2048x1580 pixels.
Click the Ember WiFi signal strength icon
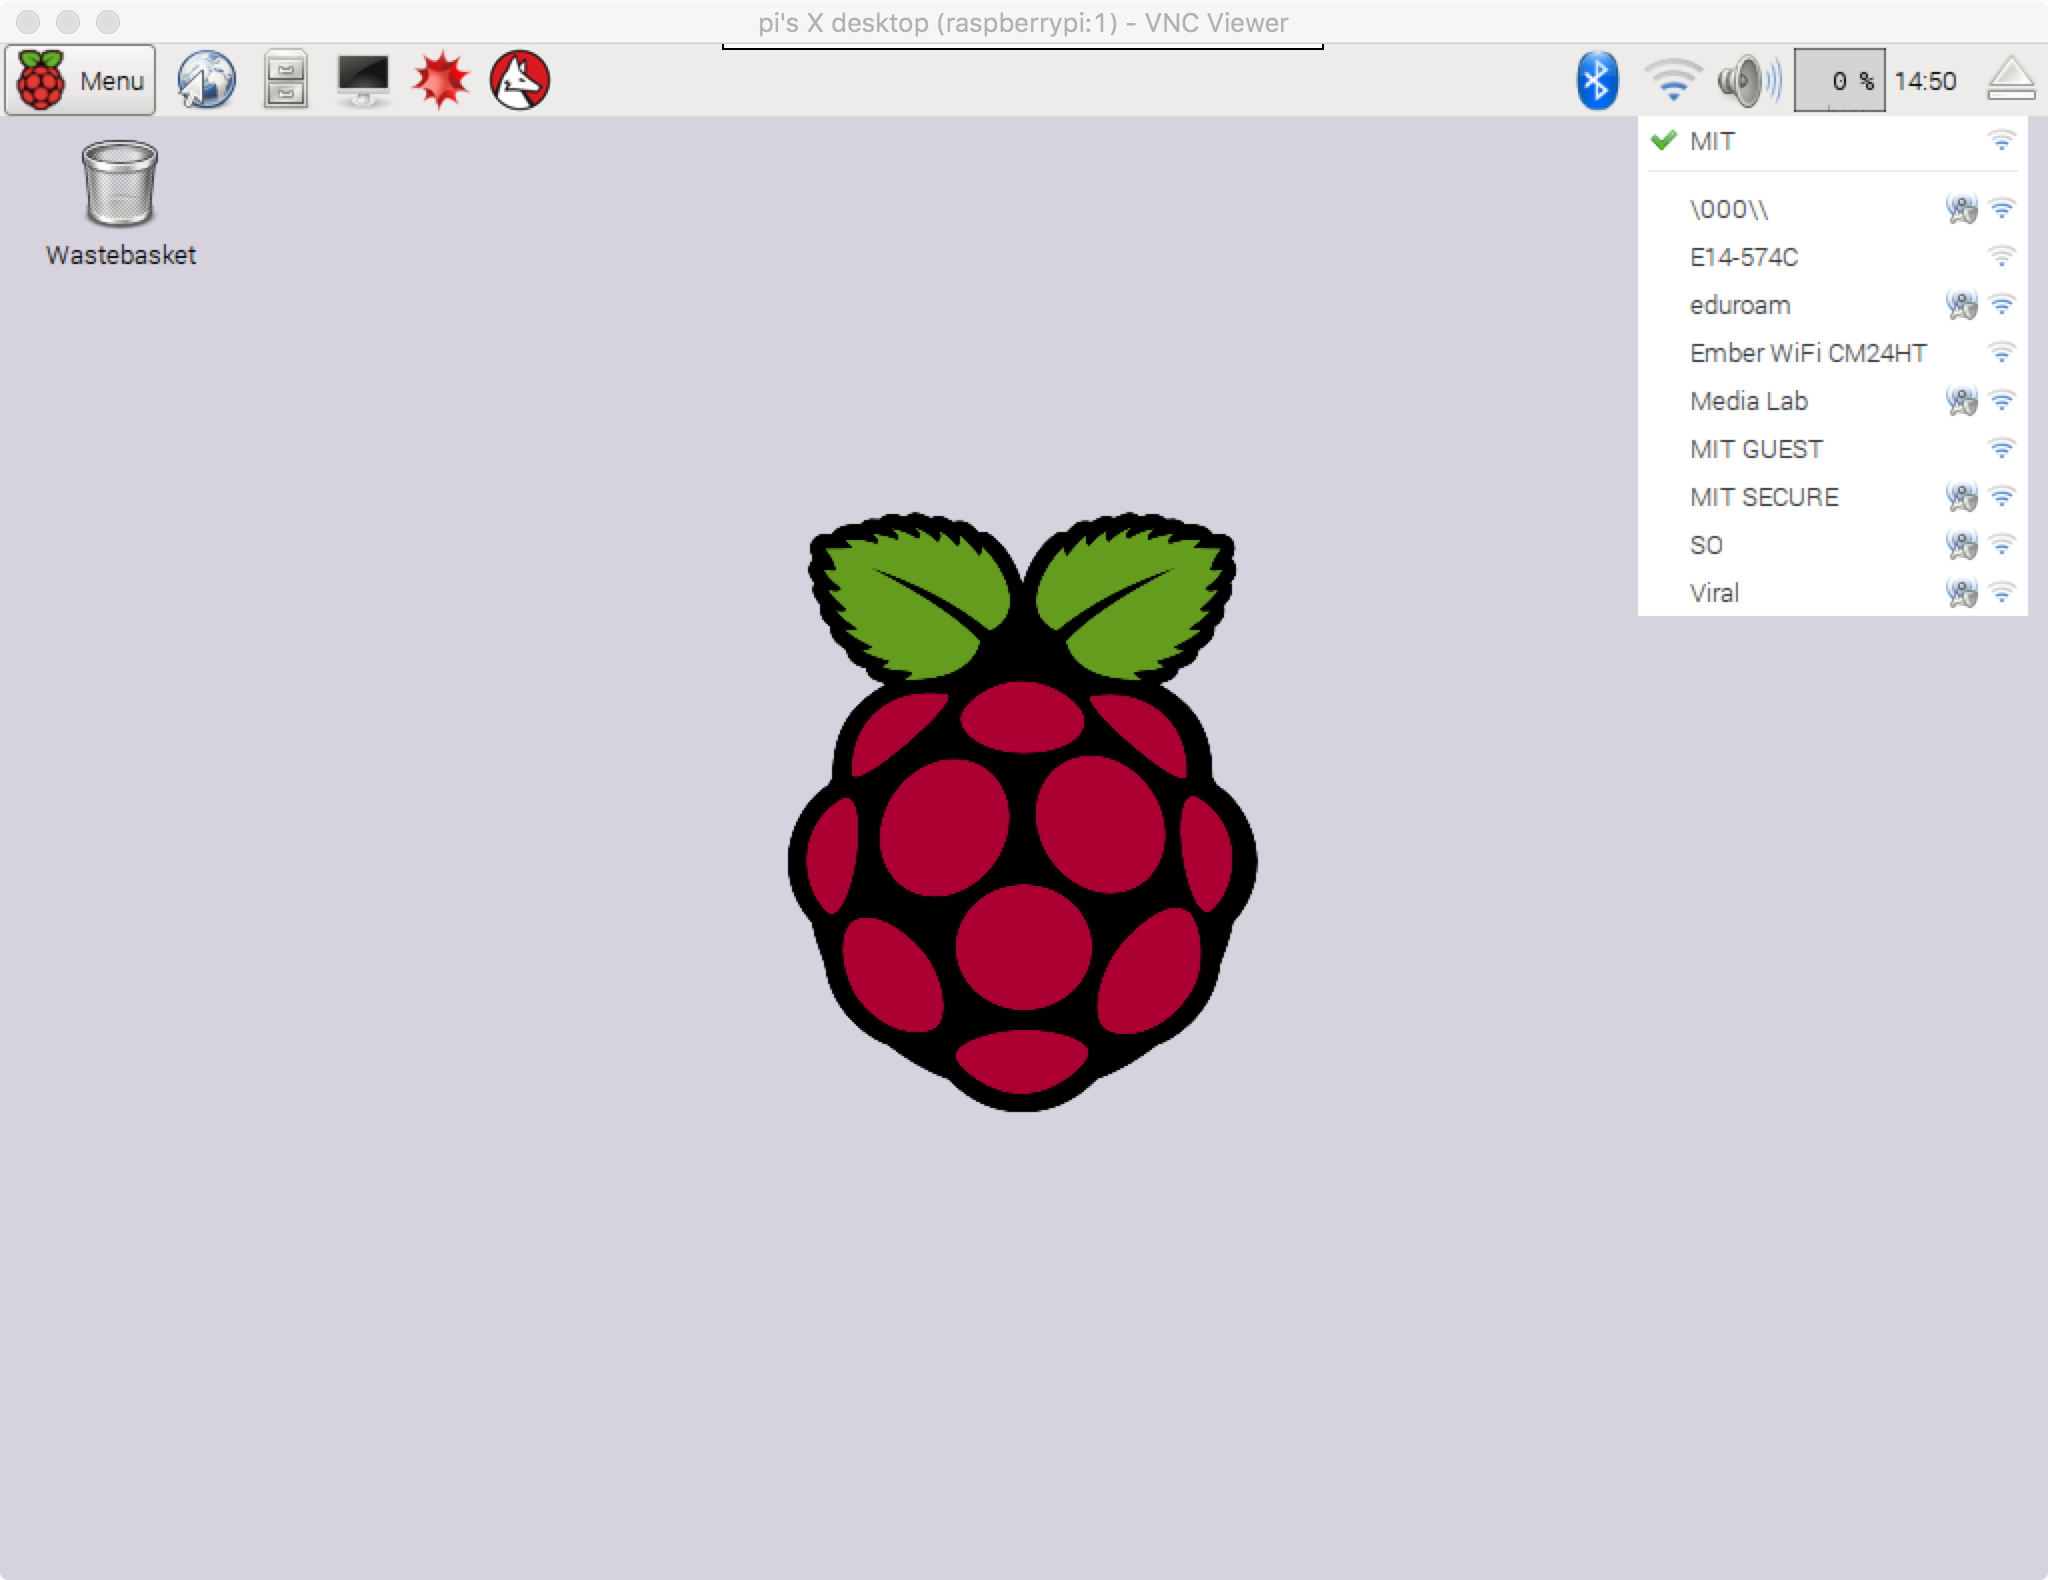(x=2002, y=353)
